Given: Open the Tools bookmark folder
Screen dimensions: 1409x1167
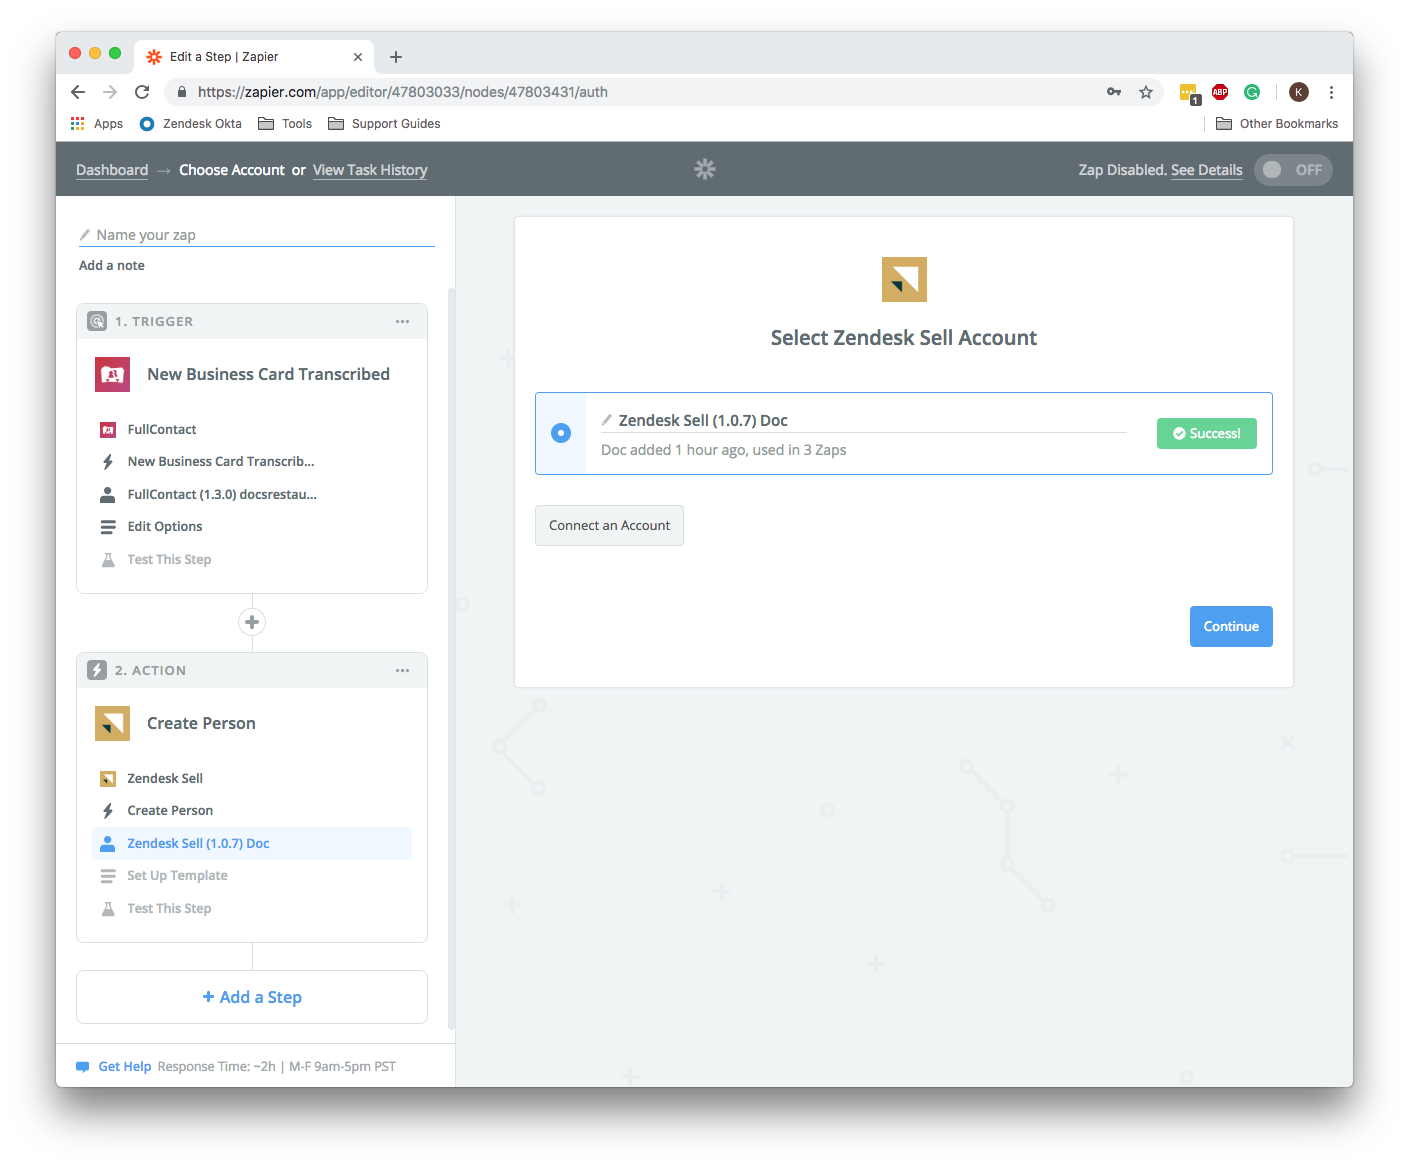Looking at the screenshot, I should click(x=285, y=124).
